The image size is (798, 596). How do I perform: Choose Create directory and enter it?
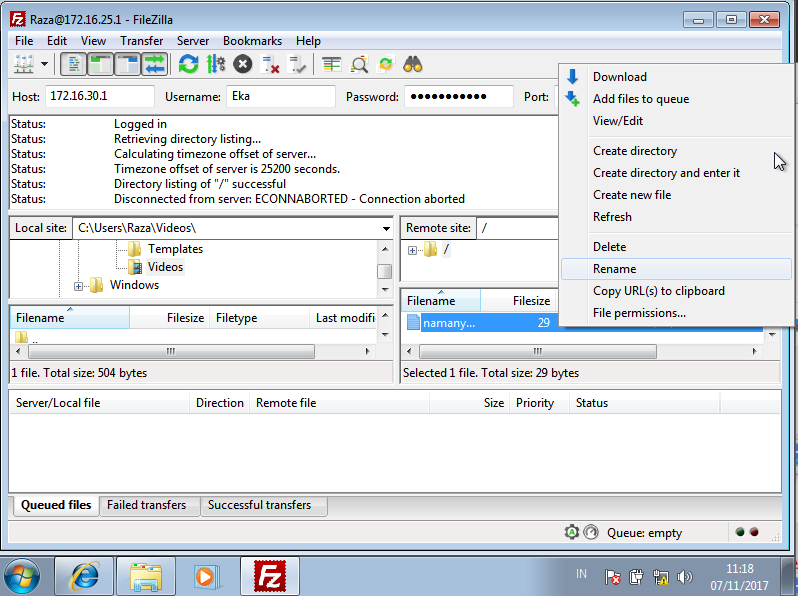676,173
